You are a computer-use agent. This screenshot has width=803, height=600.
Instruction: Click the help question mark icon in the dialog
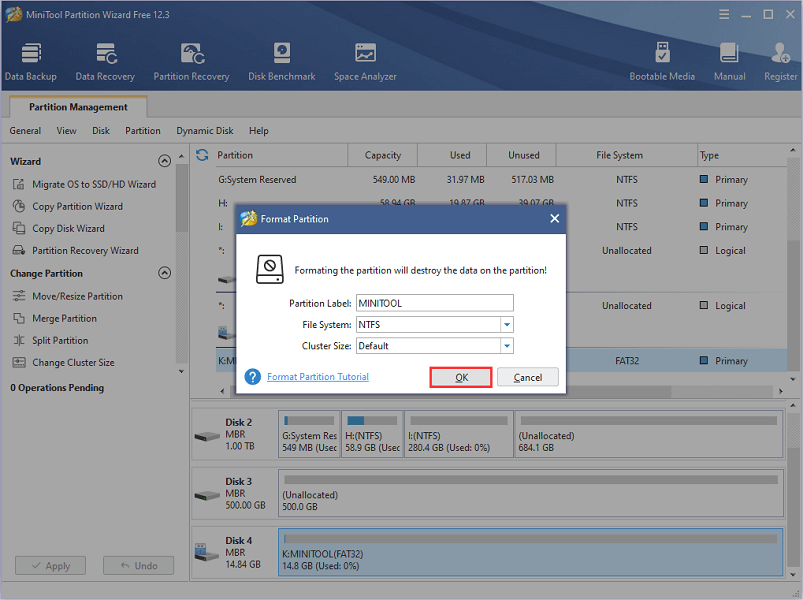click(252, 377)
